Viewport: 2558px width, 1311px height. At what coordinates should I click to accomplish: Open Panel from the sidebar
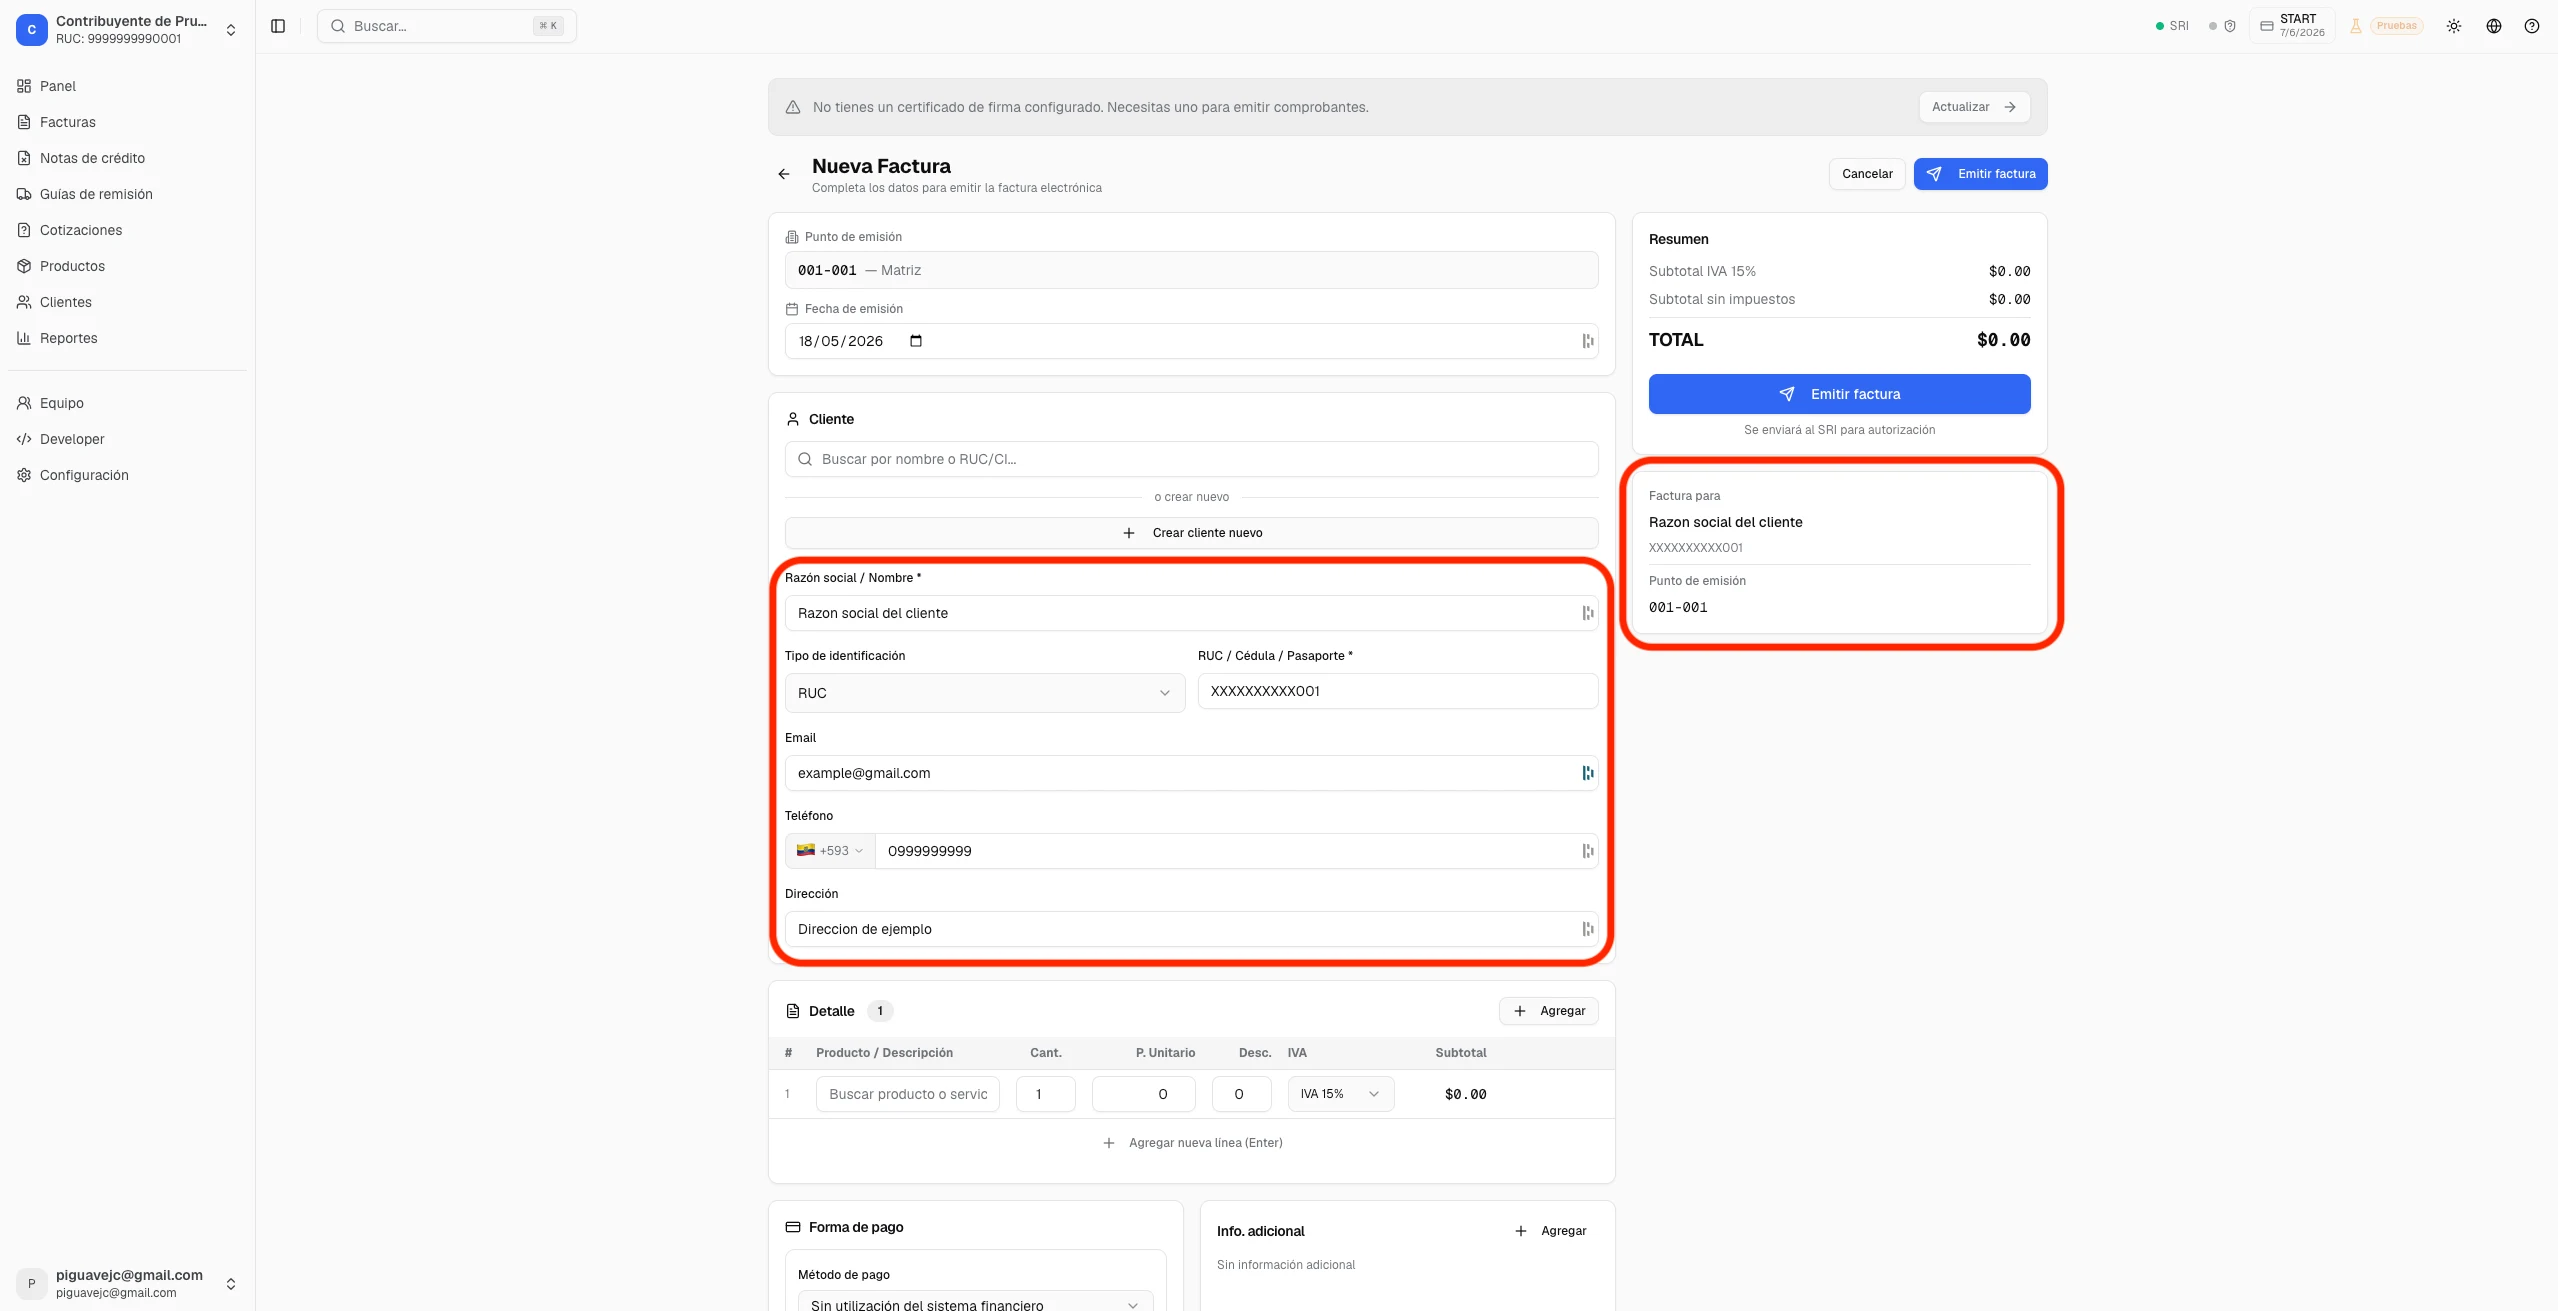[x=127, y=86]
